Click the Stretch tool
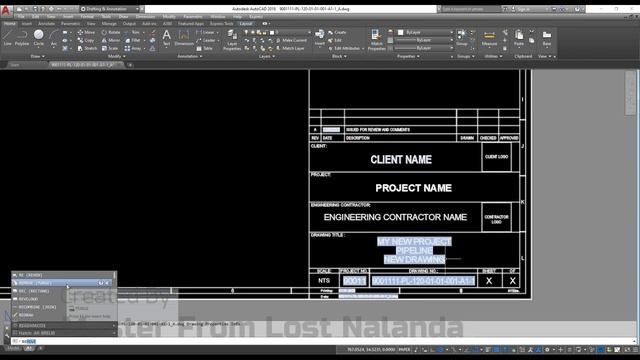This screenshot has width=640, height=360. click(87, 48)
